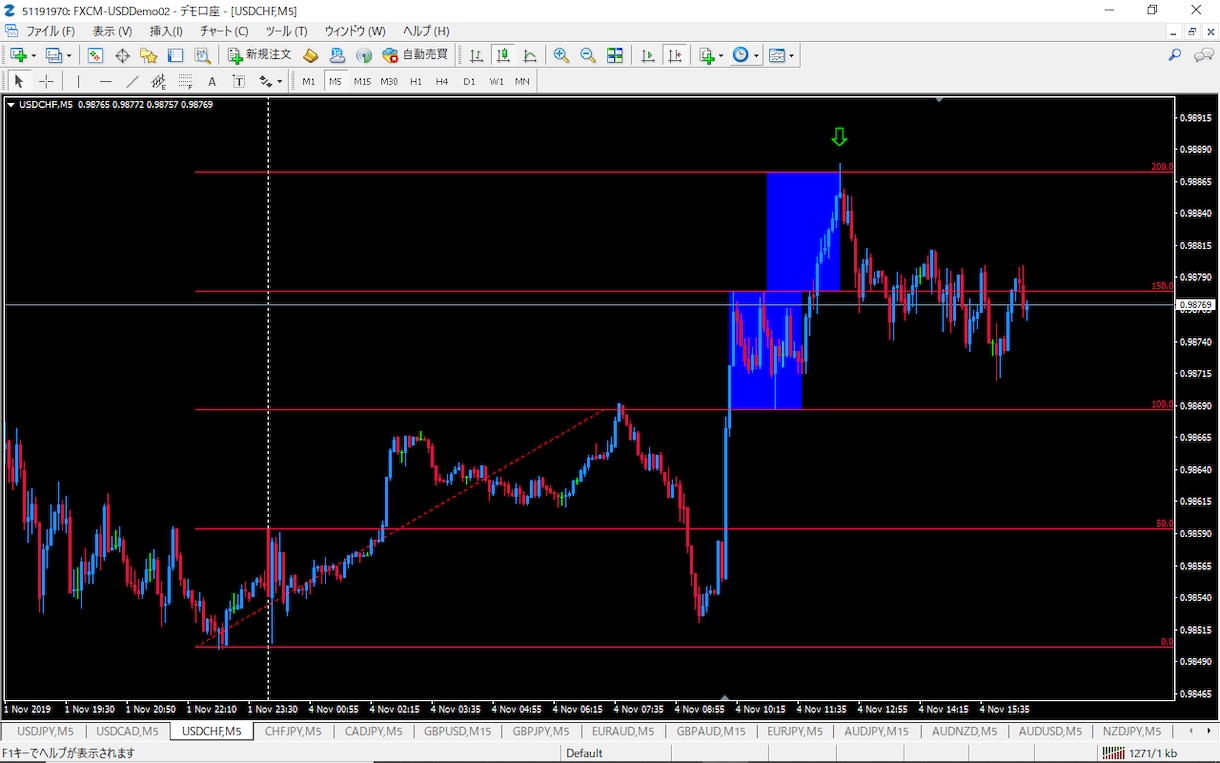Switch to the USDJPY,M5 chart tab

[x=46, y=732]
